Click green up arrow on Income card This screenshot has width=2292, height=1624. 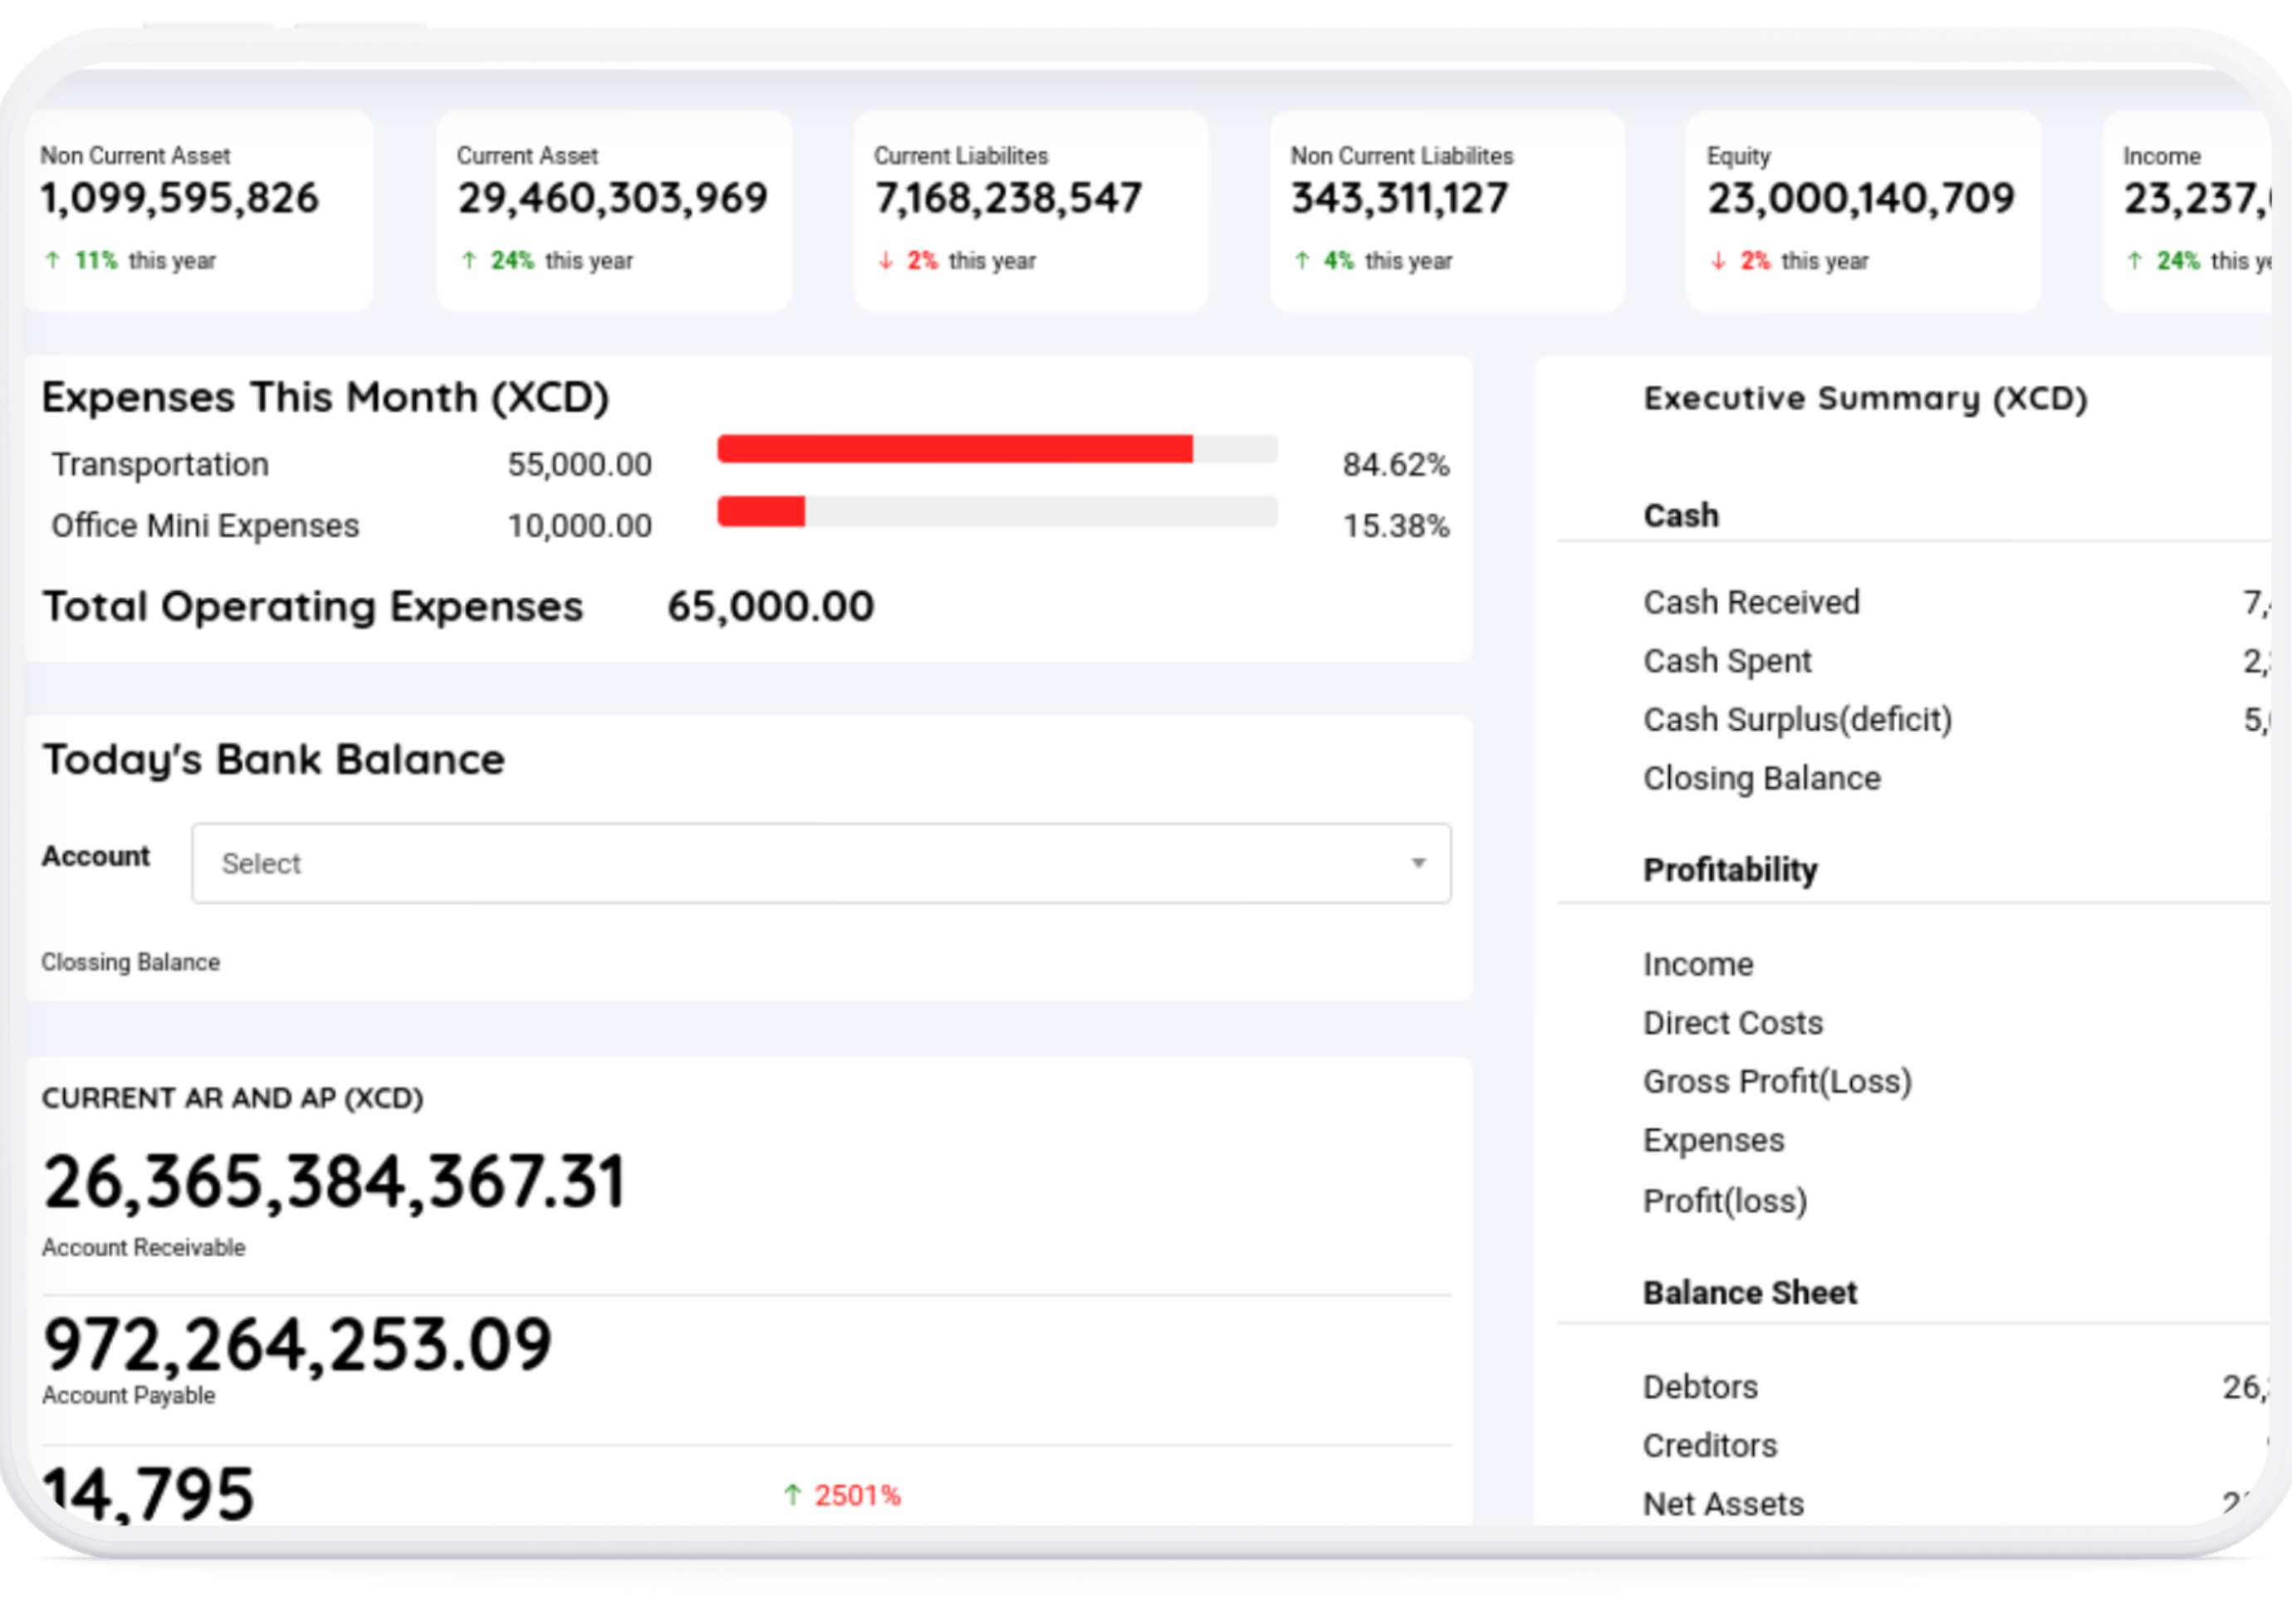click(2135, 261)
